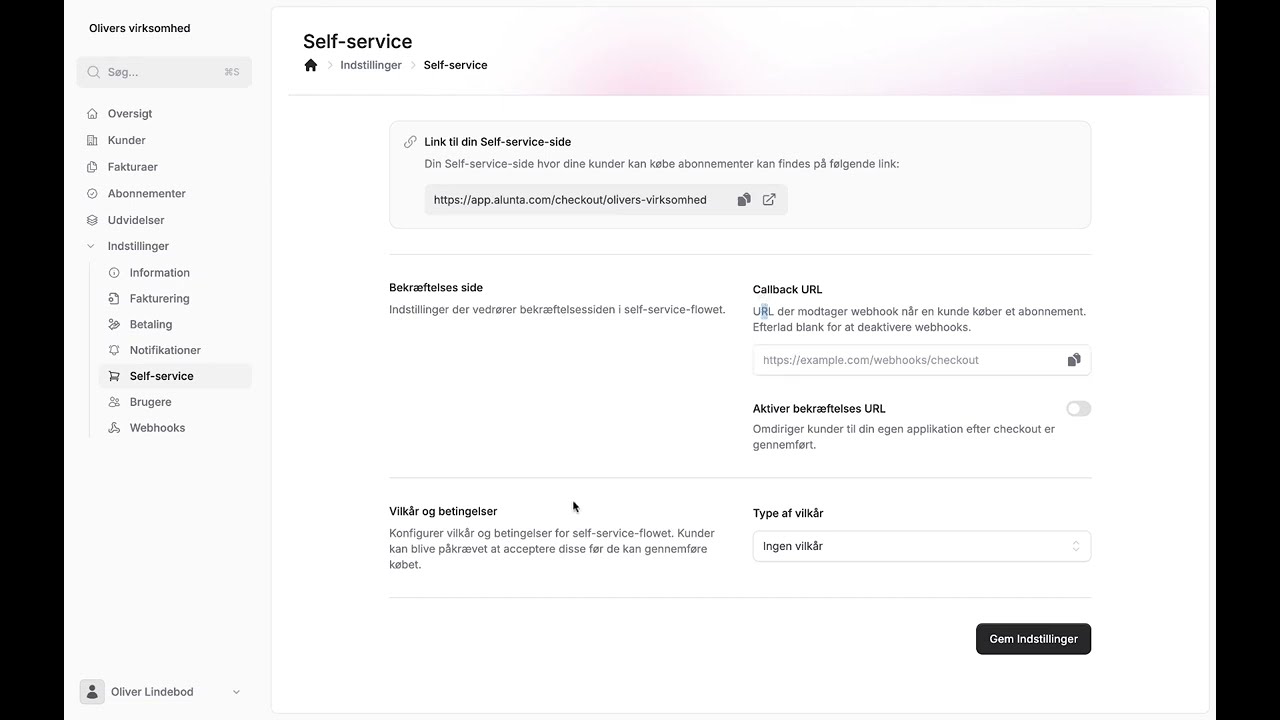Click Indstillinger in the breadcrumb

pyautogui.click(x=371, y=65)
